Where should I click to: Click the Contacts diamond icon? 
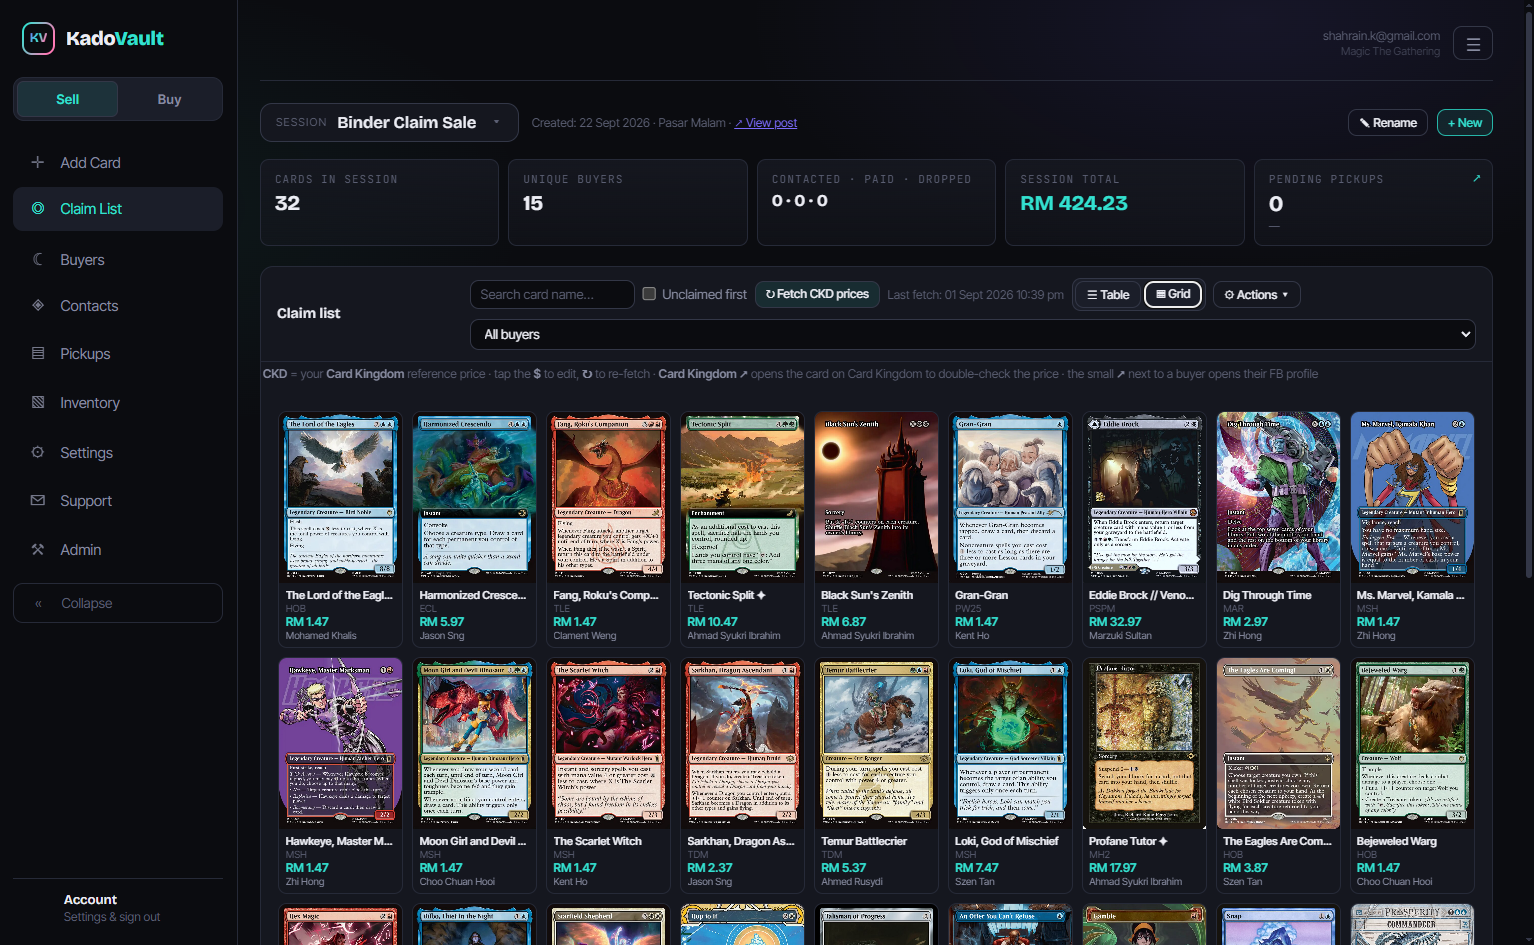pos(38,305)
